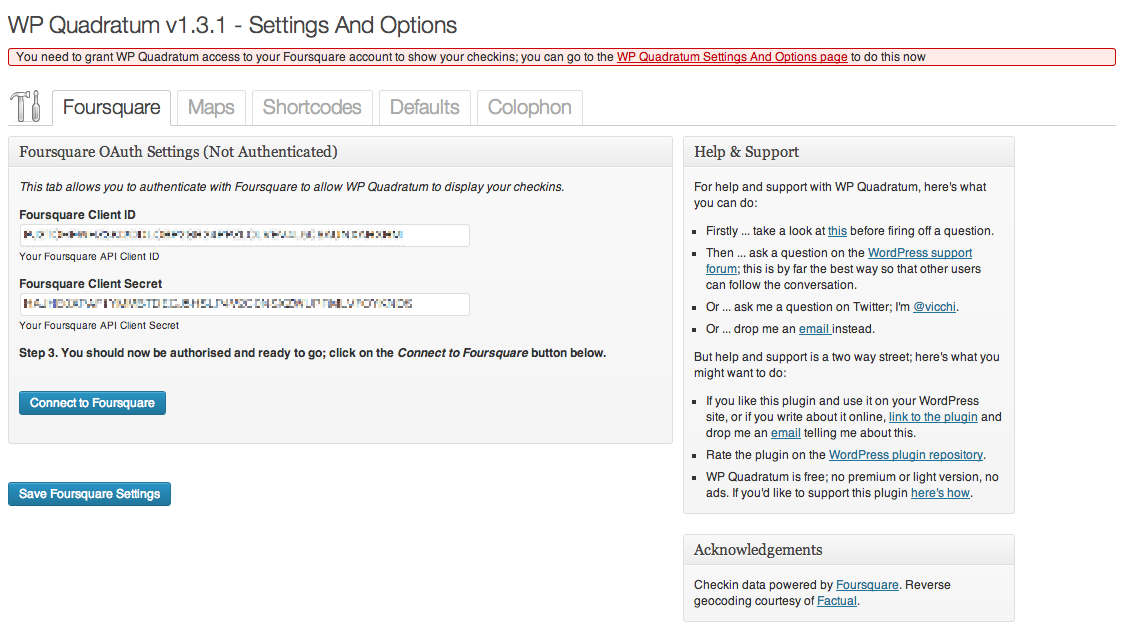Select the Foursquare tab

112,107
